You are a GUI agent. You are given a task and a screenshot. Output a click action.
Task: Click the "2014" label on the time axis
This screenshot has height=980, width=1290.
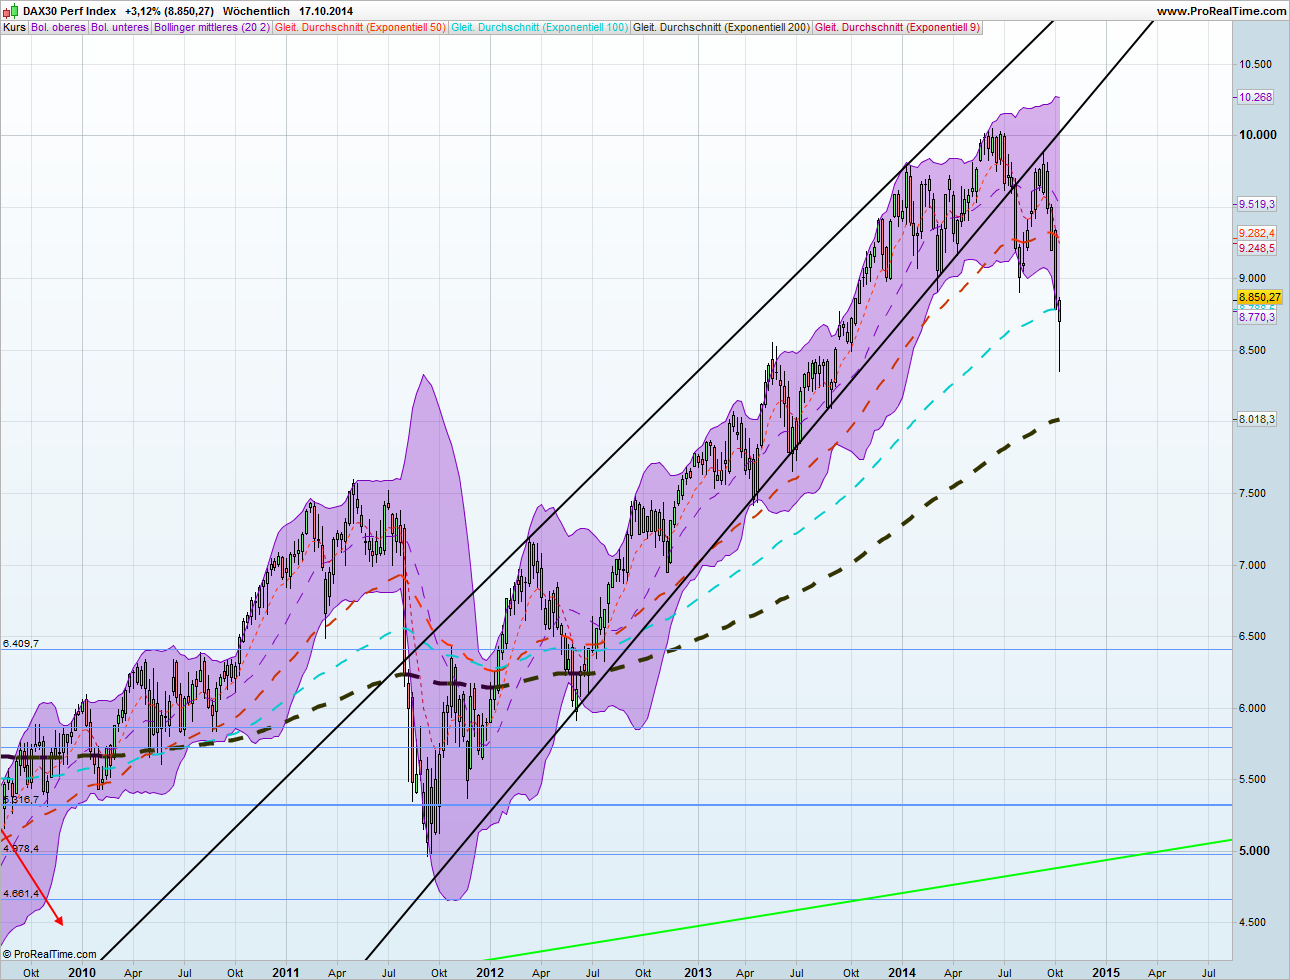click(902, 972)
